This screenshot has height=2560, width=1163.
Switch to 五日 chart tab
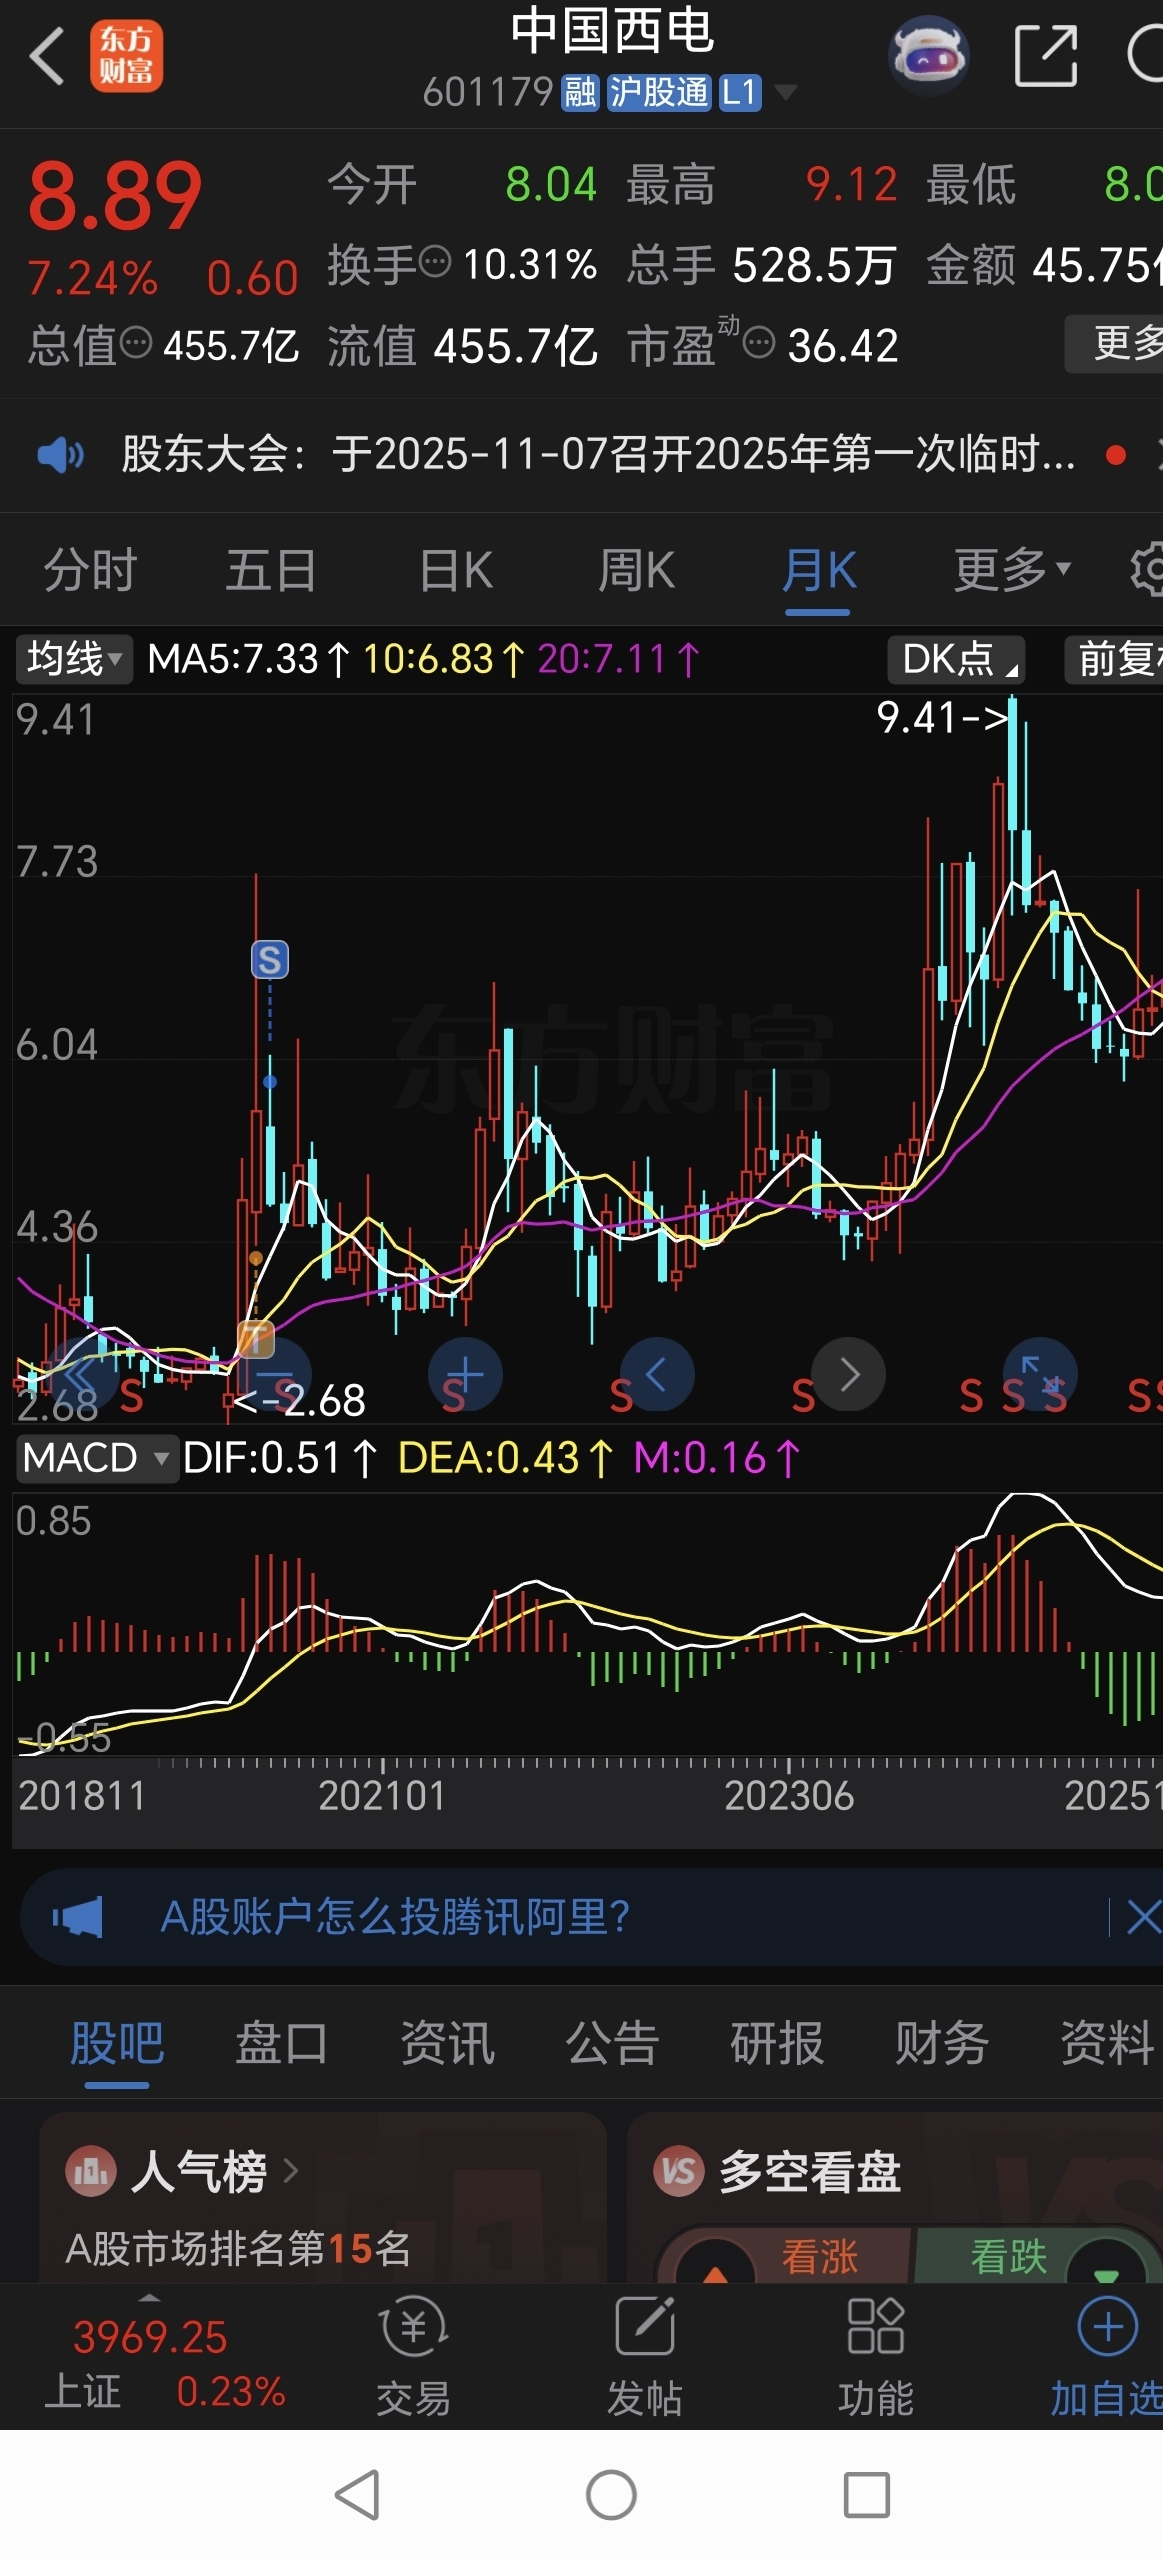(270, 570)
